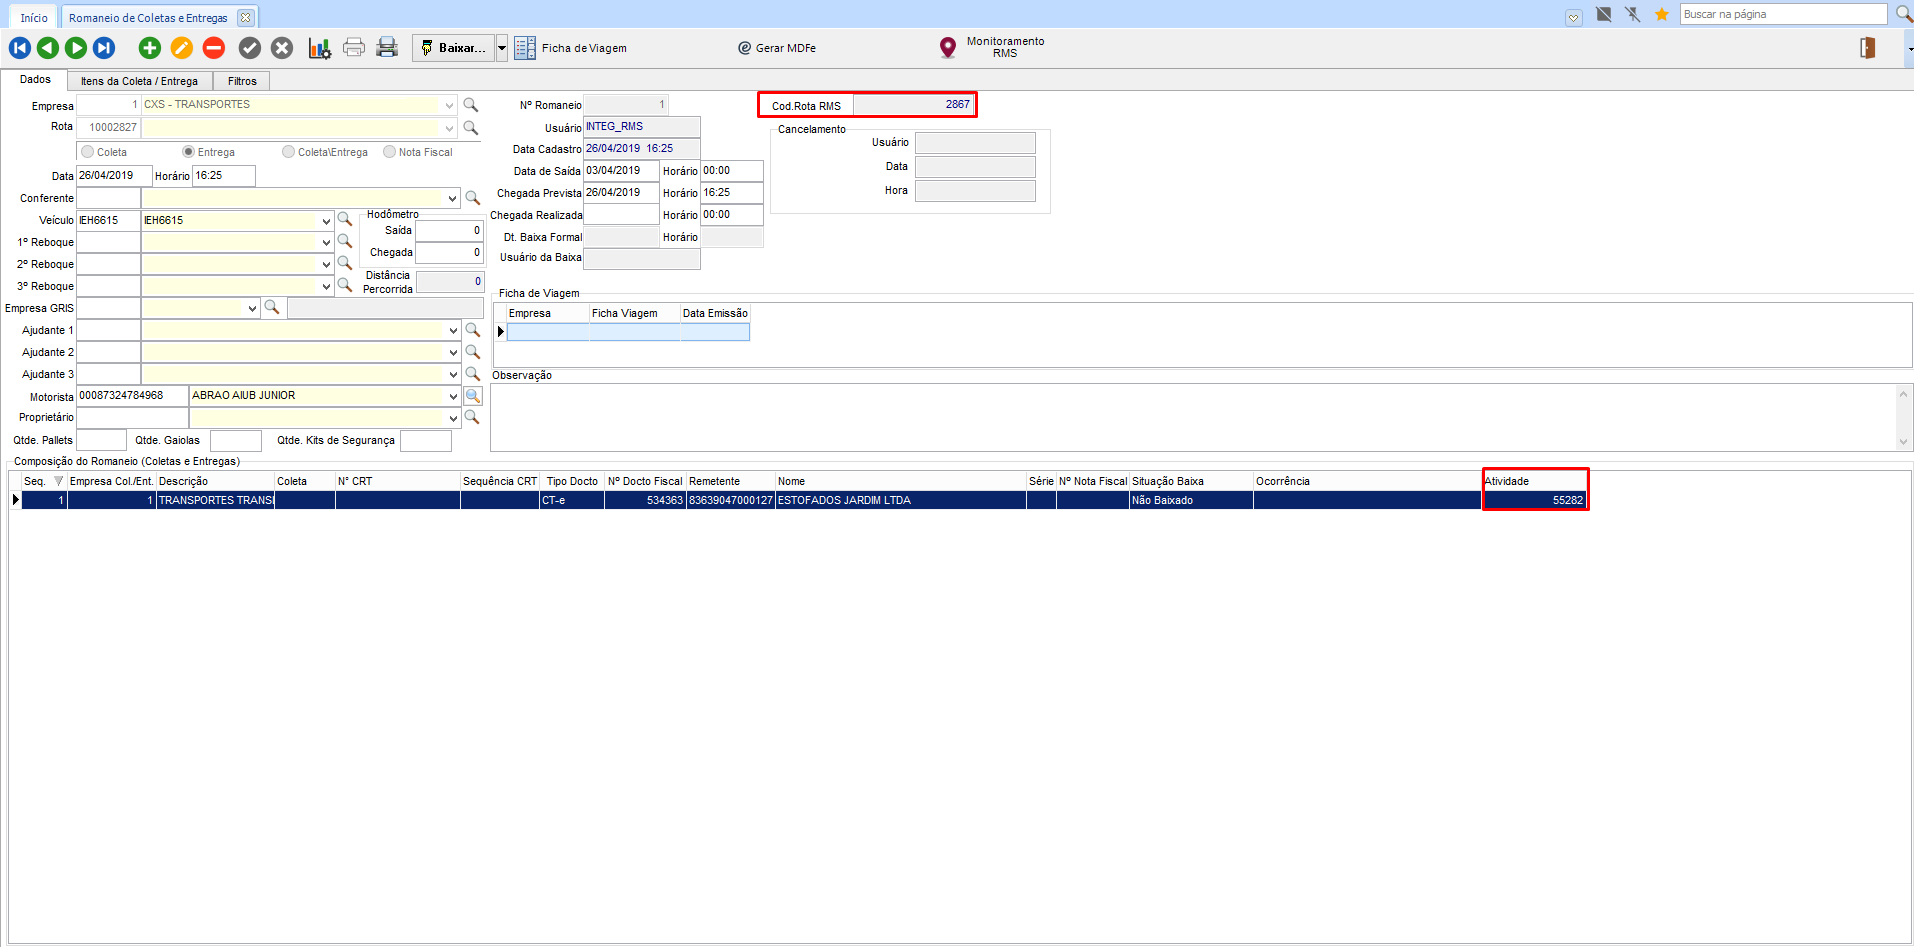The image size is (1914, 947).
Task: Search Veículo with magnifier icon
Action: (x=345, y=219)
